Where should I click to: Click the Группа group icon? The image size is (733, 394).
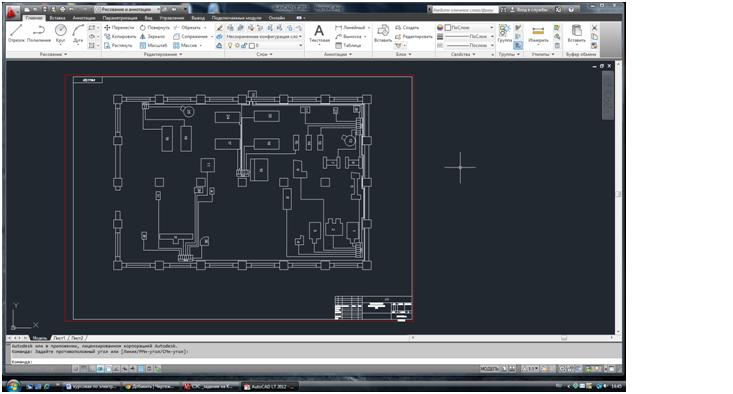[x=504, y=34]
